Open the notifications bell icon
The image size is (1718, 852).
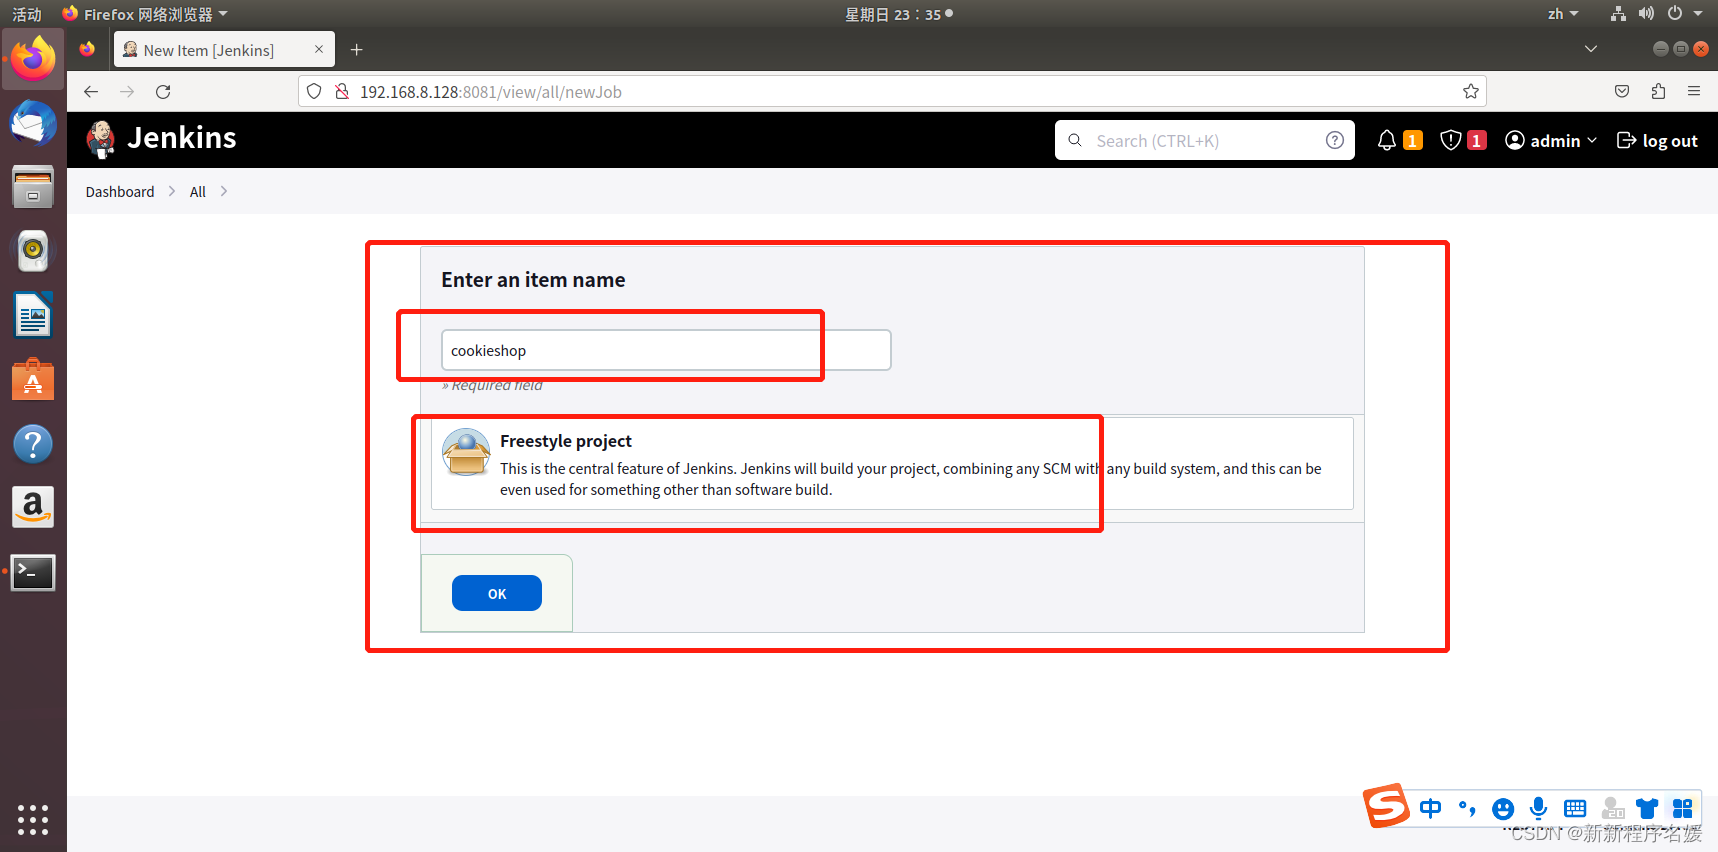tap(1386, 141)
